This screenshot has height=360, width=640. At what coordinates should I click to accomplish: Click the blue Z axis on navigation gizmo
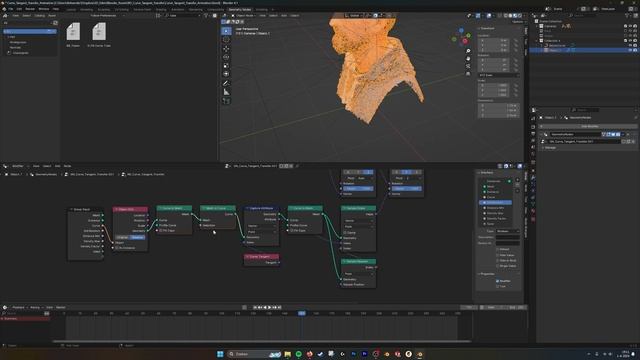tap(461, 31)
